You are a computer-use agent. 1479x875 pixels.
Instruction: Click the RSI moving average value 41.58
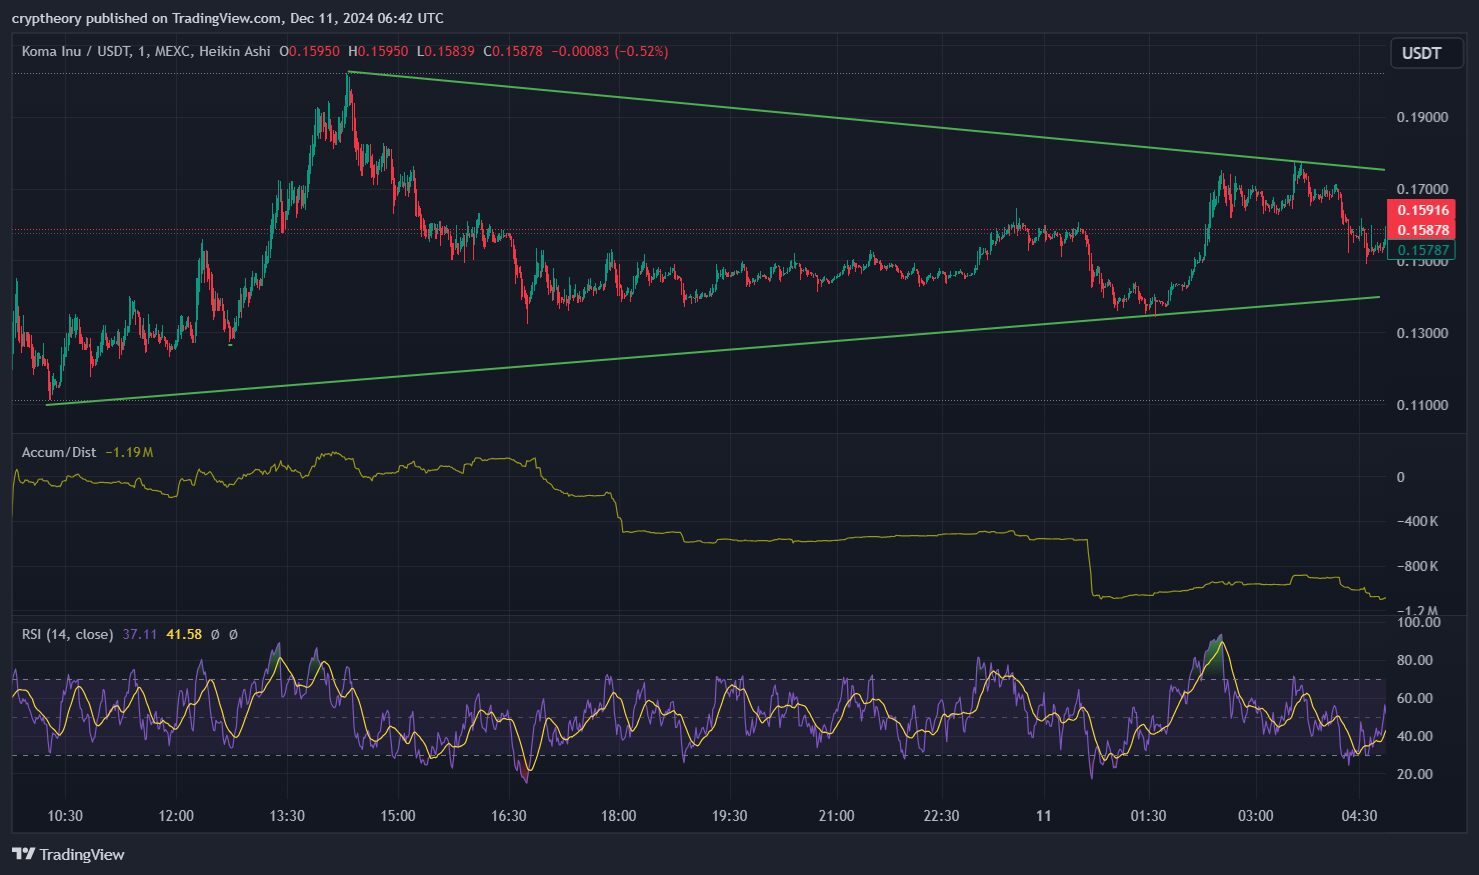click(x=184, y=634)
